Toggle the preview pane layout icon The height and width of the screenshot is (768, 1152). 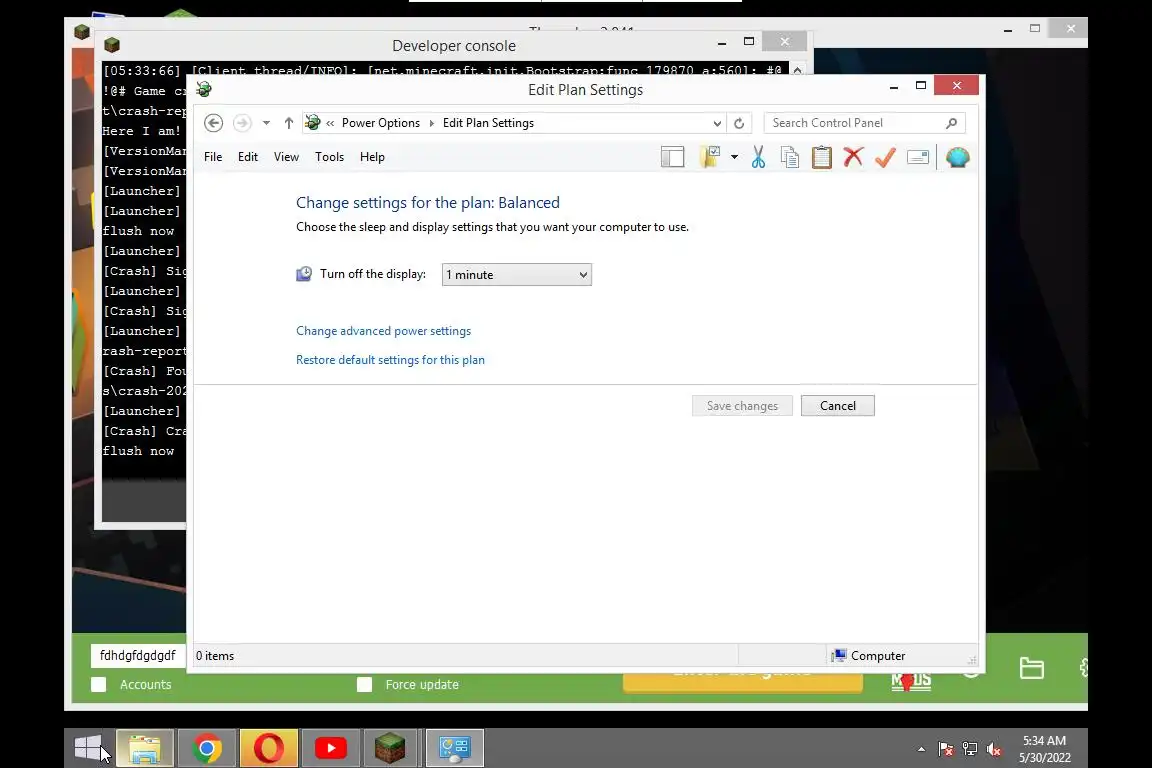click(x=672, y=157)
